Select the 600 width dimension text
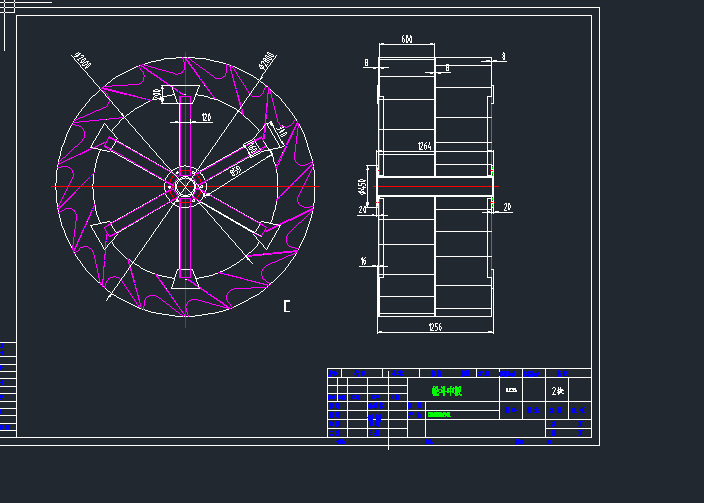 [407, 39]
